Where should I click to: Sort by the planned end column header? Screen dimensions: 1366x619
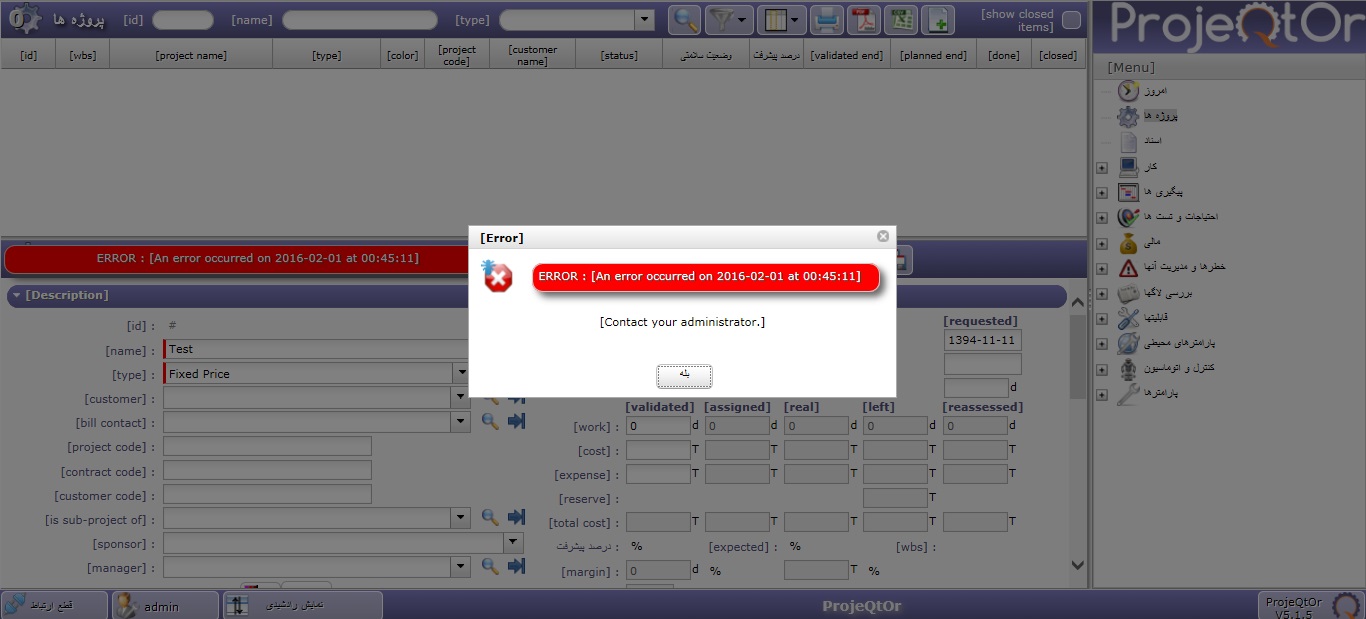(933, 55)
